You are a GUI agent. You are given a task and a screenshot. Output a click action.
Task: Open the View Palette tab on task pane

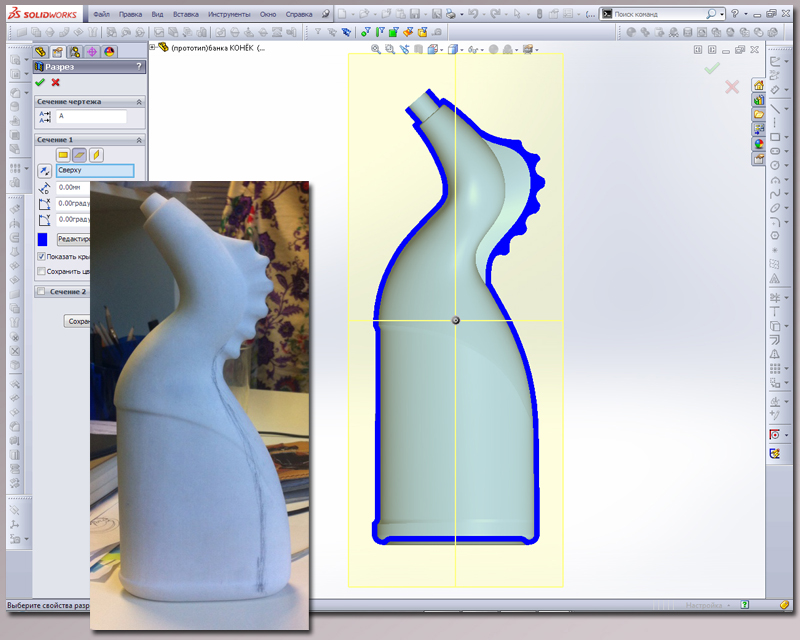pyautogui.click(x=759, y=130)
